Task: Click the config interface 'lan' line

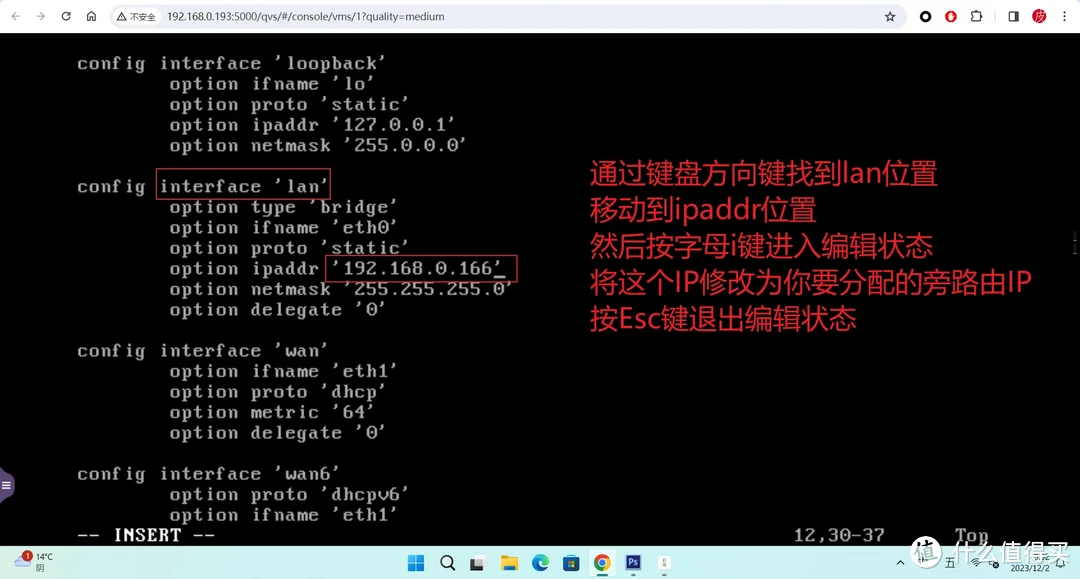Action: point(202,187)
